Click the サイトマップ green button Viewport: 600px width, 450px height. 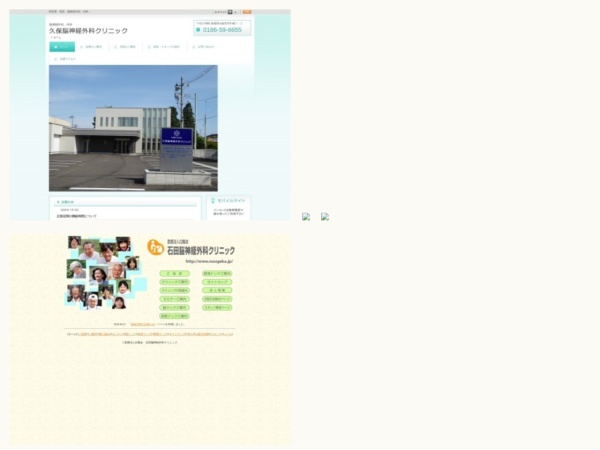217,282
